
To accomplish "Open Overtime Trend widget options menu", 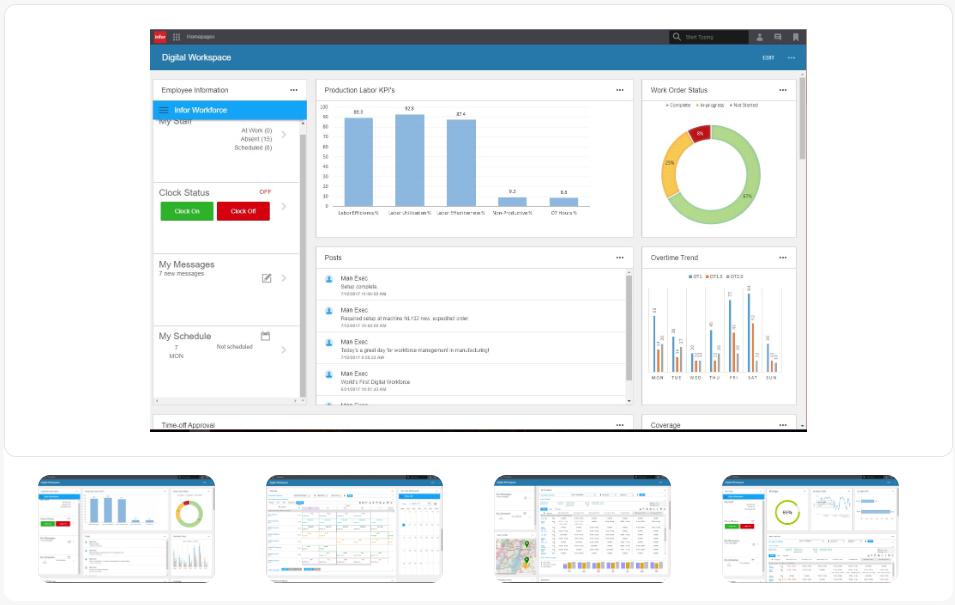I will click(783, 258).
